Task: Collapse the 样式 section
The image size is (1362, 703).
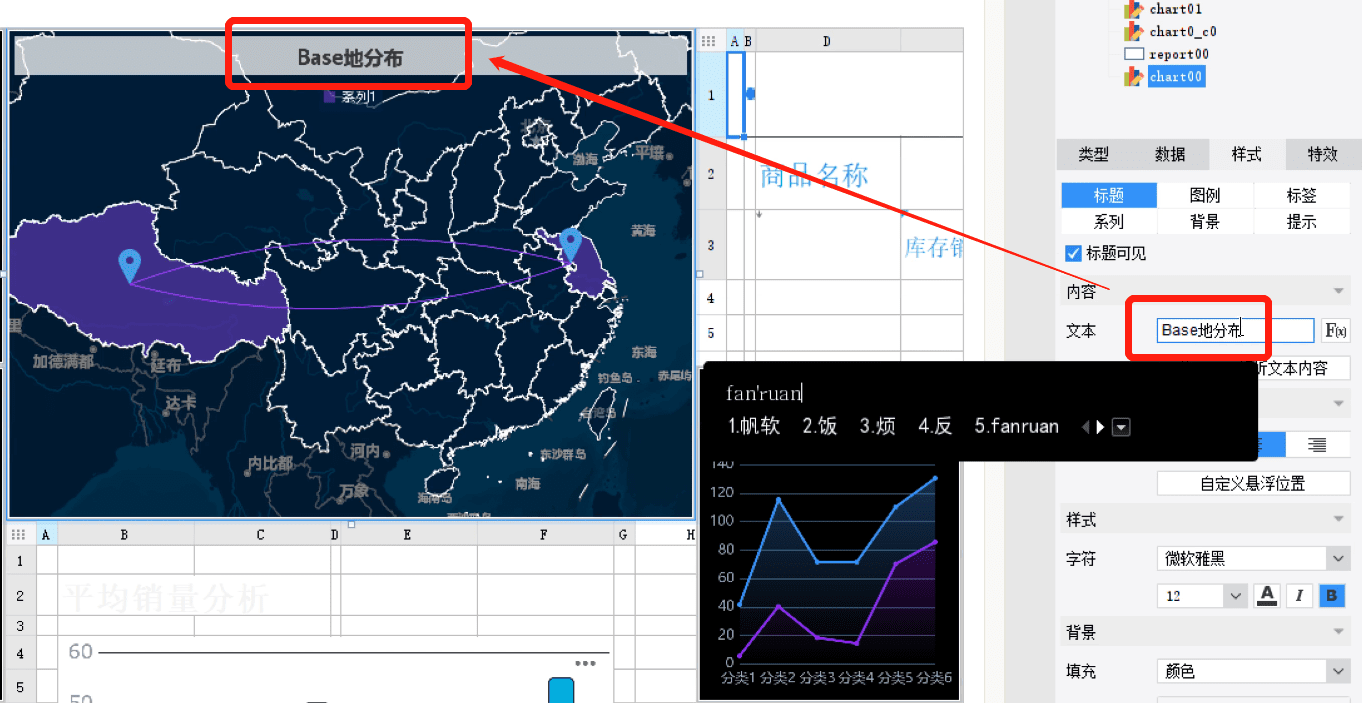Action: [x=1339, y=520]
